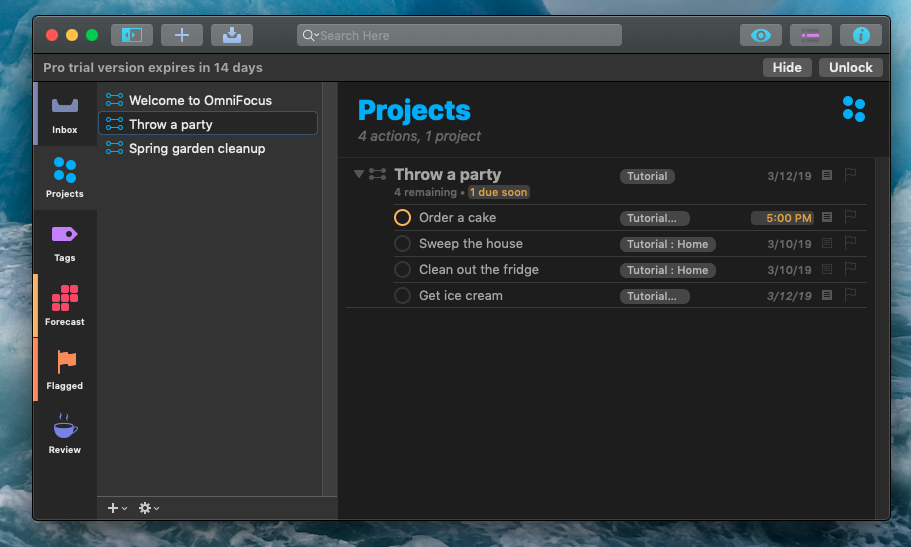911x547 pixels.
Task: Select Welcome to OmniFocus project
Action: [x=208, y=100]
